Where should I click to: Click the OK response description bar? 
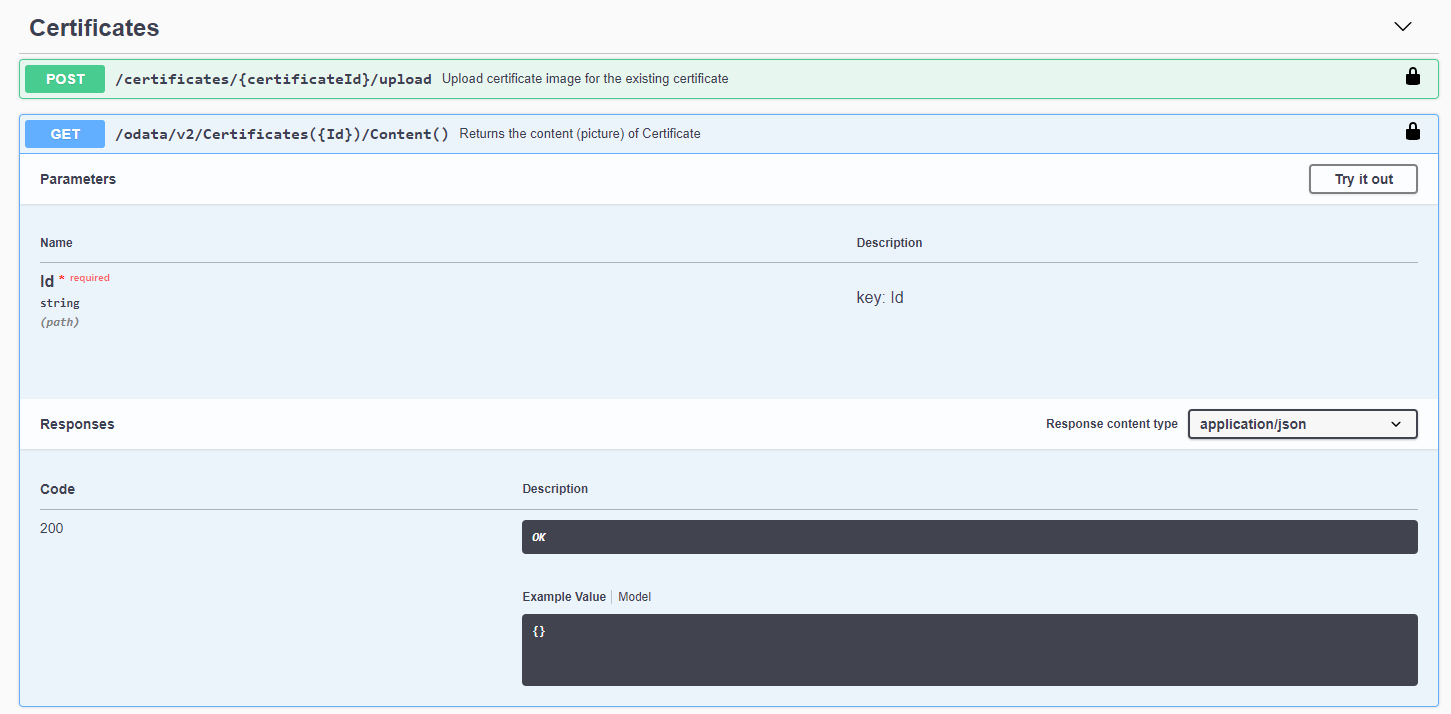(x=968, y=537)
